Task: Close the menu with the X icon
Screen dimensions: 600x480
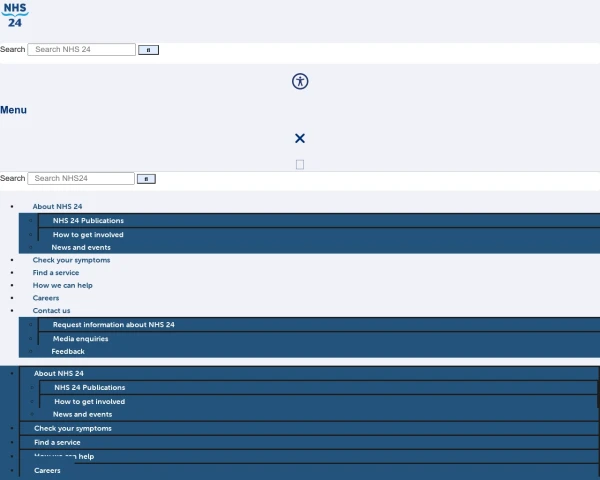Action: point(300,138)
